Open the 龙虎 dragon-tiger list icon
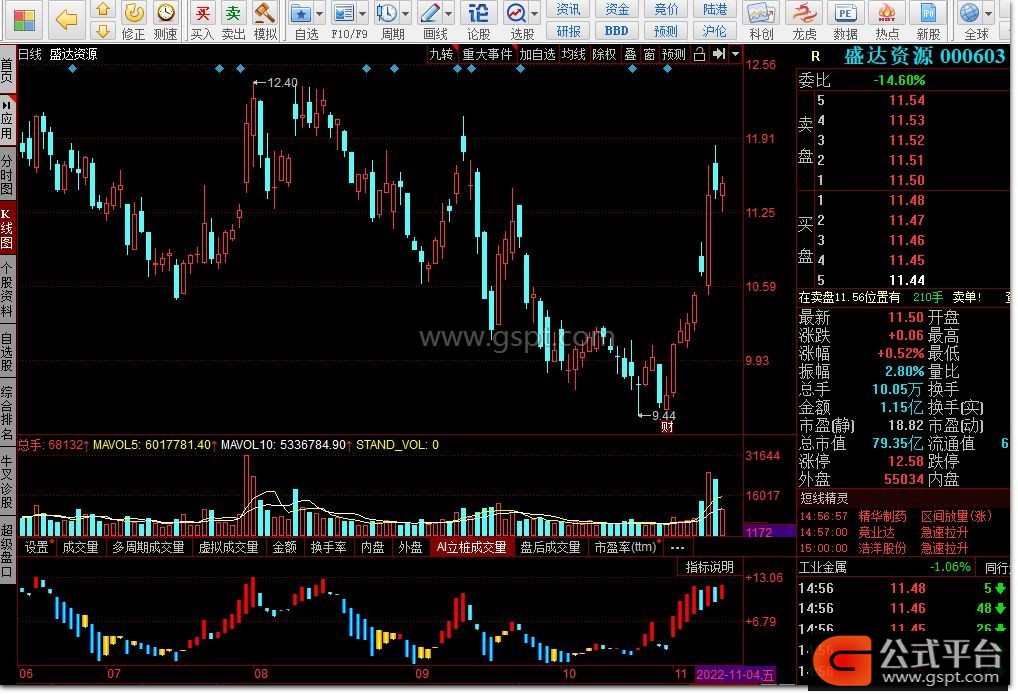Image resolution: width=1018 pixels, height=694 pixels. tap(804, 13)
